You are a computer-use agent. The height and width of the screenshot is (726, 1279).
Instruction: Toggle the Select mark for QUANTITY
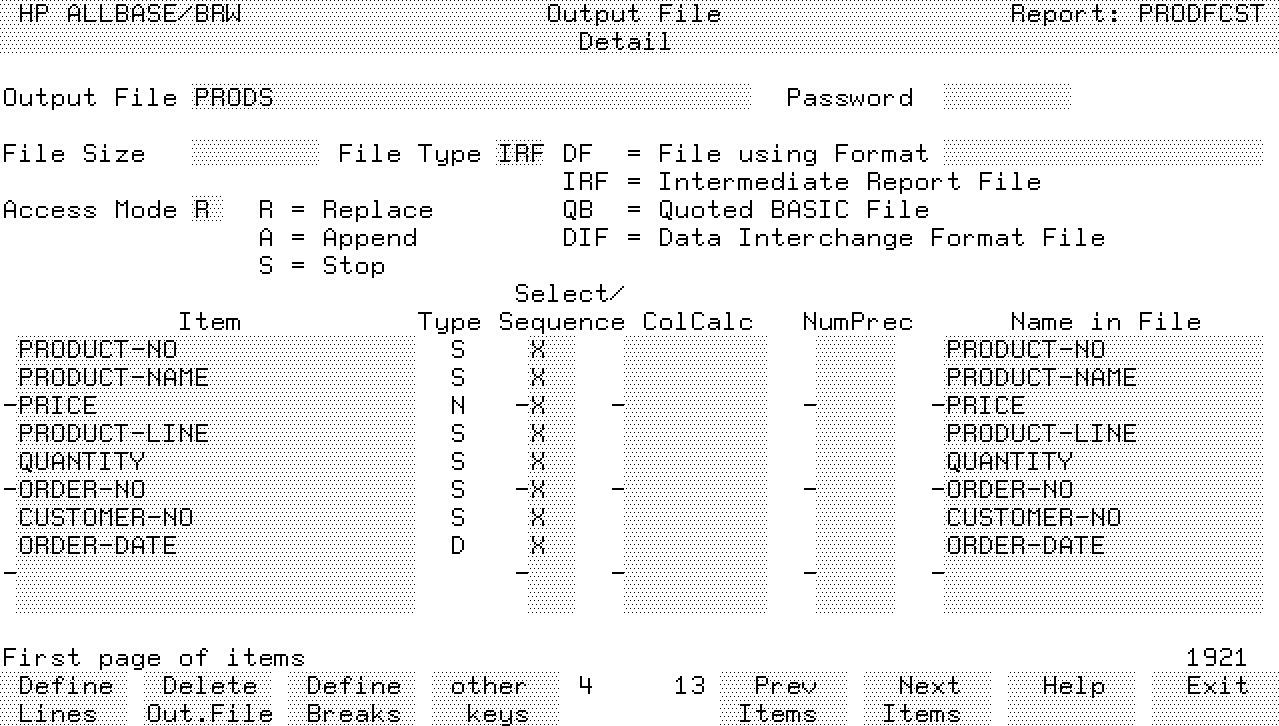(x=538, y=462)
